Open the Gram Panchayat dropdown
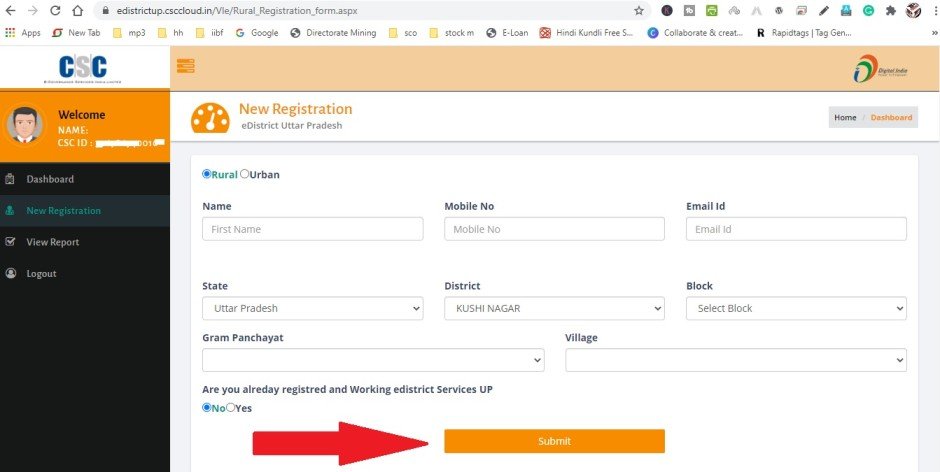This screenshot has width=940, height=472. pyautogui.click(x=373, y=360)
